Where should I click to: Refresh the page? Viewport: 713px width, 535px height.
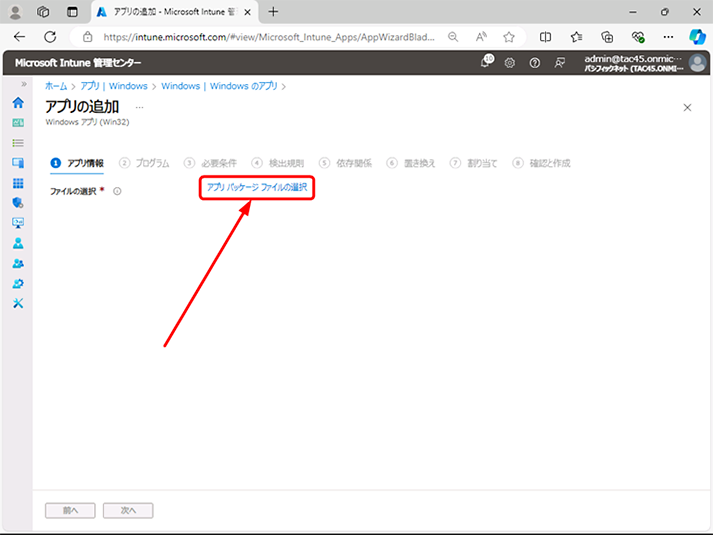tap(50, 37)
